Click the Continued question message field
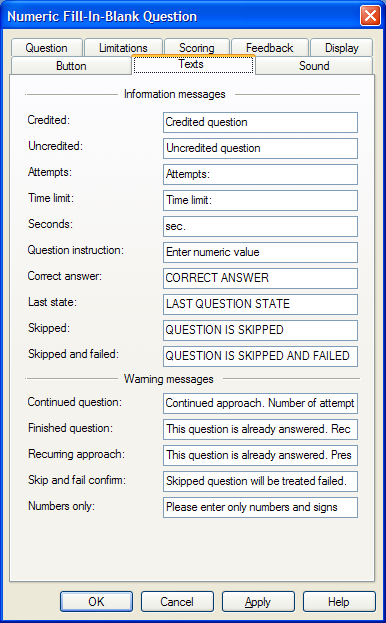386x623 pixels. coord(260,403)
